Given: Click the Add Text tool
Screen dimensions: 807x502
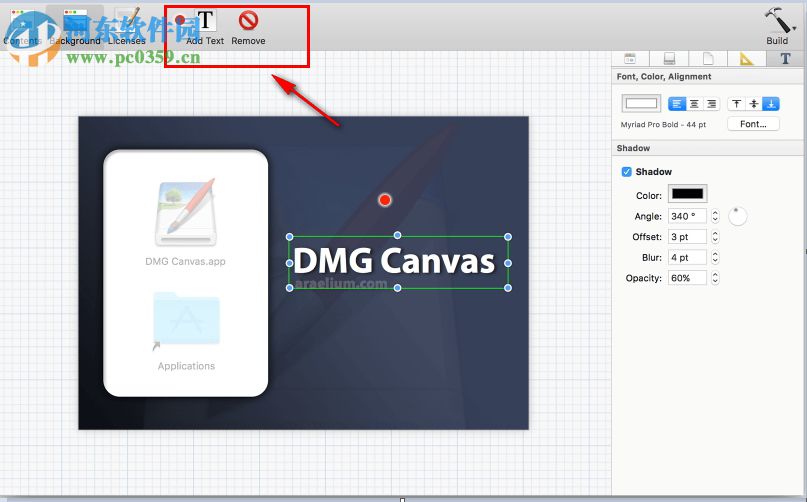Looking at the screenshot, I should pos(205,28).
